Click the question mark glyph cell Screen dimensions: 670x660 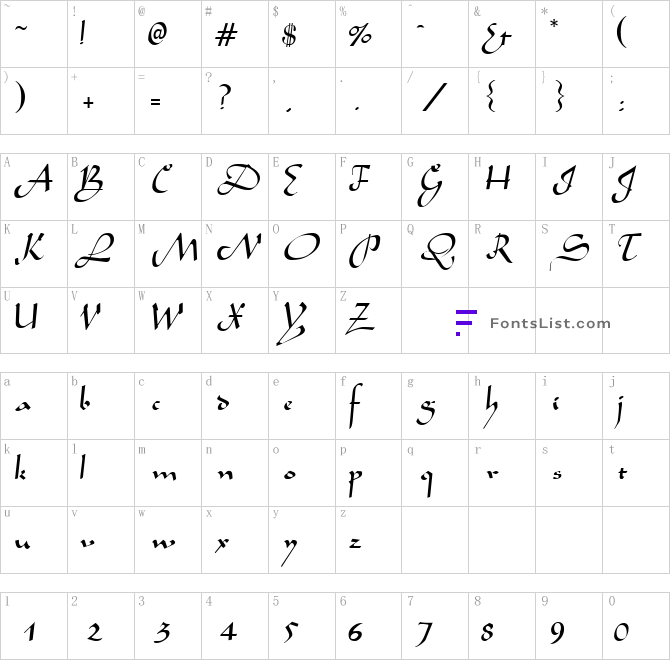(x=235, y=101)
